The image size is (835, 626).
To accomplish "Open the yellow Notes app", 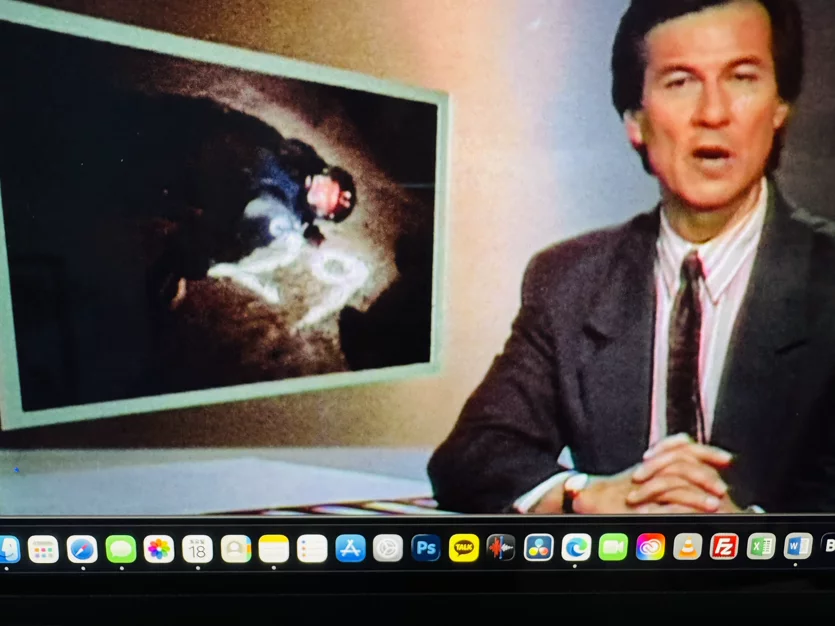I will [x=274, y=549].
